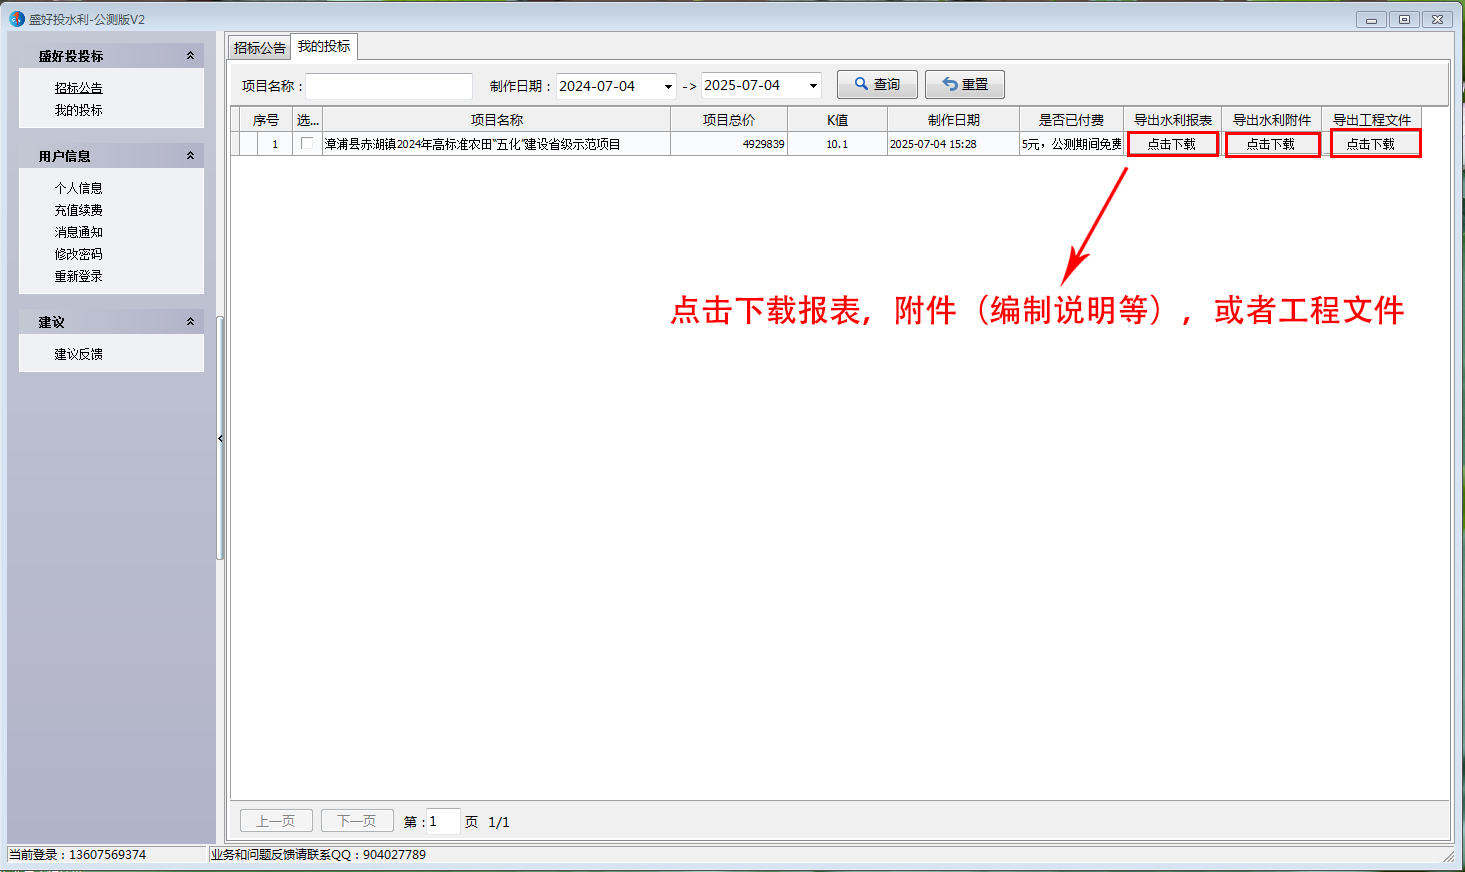
Task: Click the sidebar collapse arrow handle
Action: (x=220, y=439)
